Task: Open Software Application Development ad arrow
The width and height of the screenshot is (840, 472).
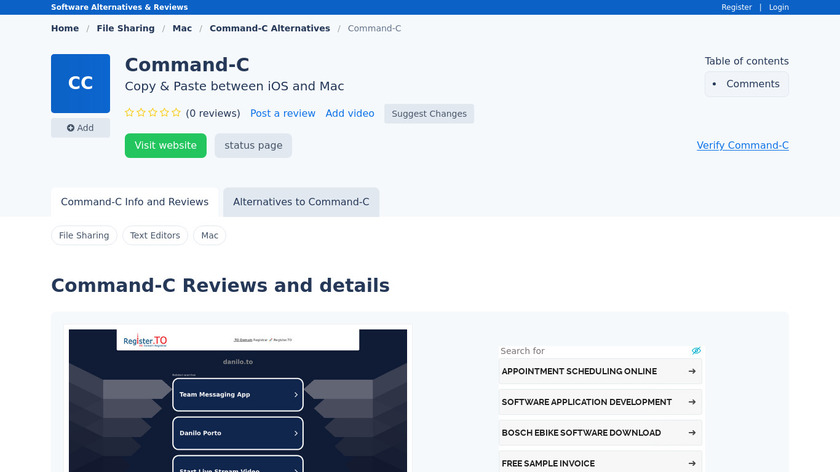Action: 692,402
